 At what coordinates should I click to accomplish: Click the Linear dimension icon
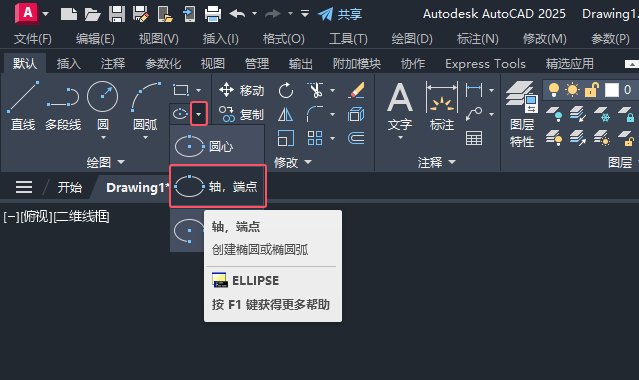click(x=474, y=90)
